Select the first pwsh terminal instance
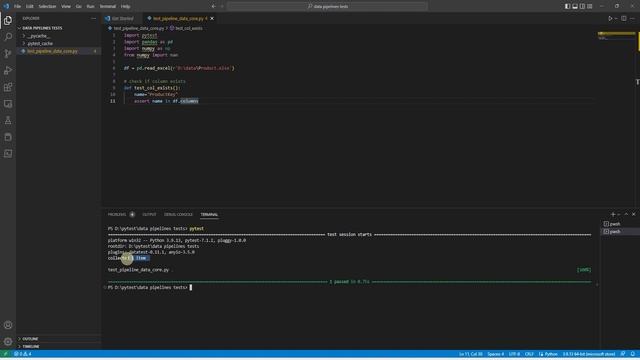Viewport: 640px width, 360px height. click(x=614, y=224)
